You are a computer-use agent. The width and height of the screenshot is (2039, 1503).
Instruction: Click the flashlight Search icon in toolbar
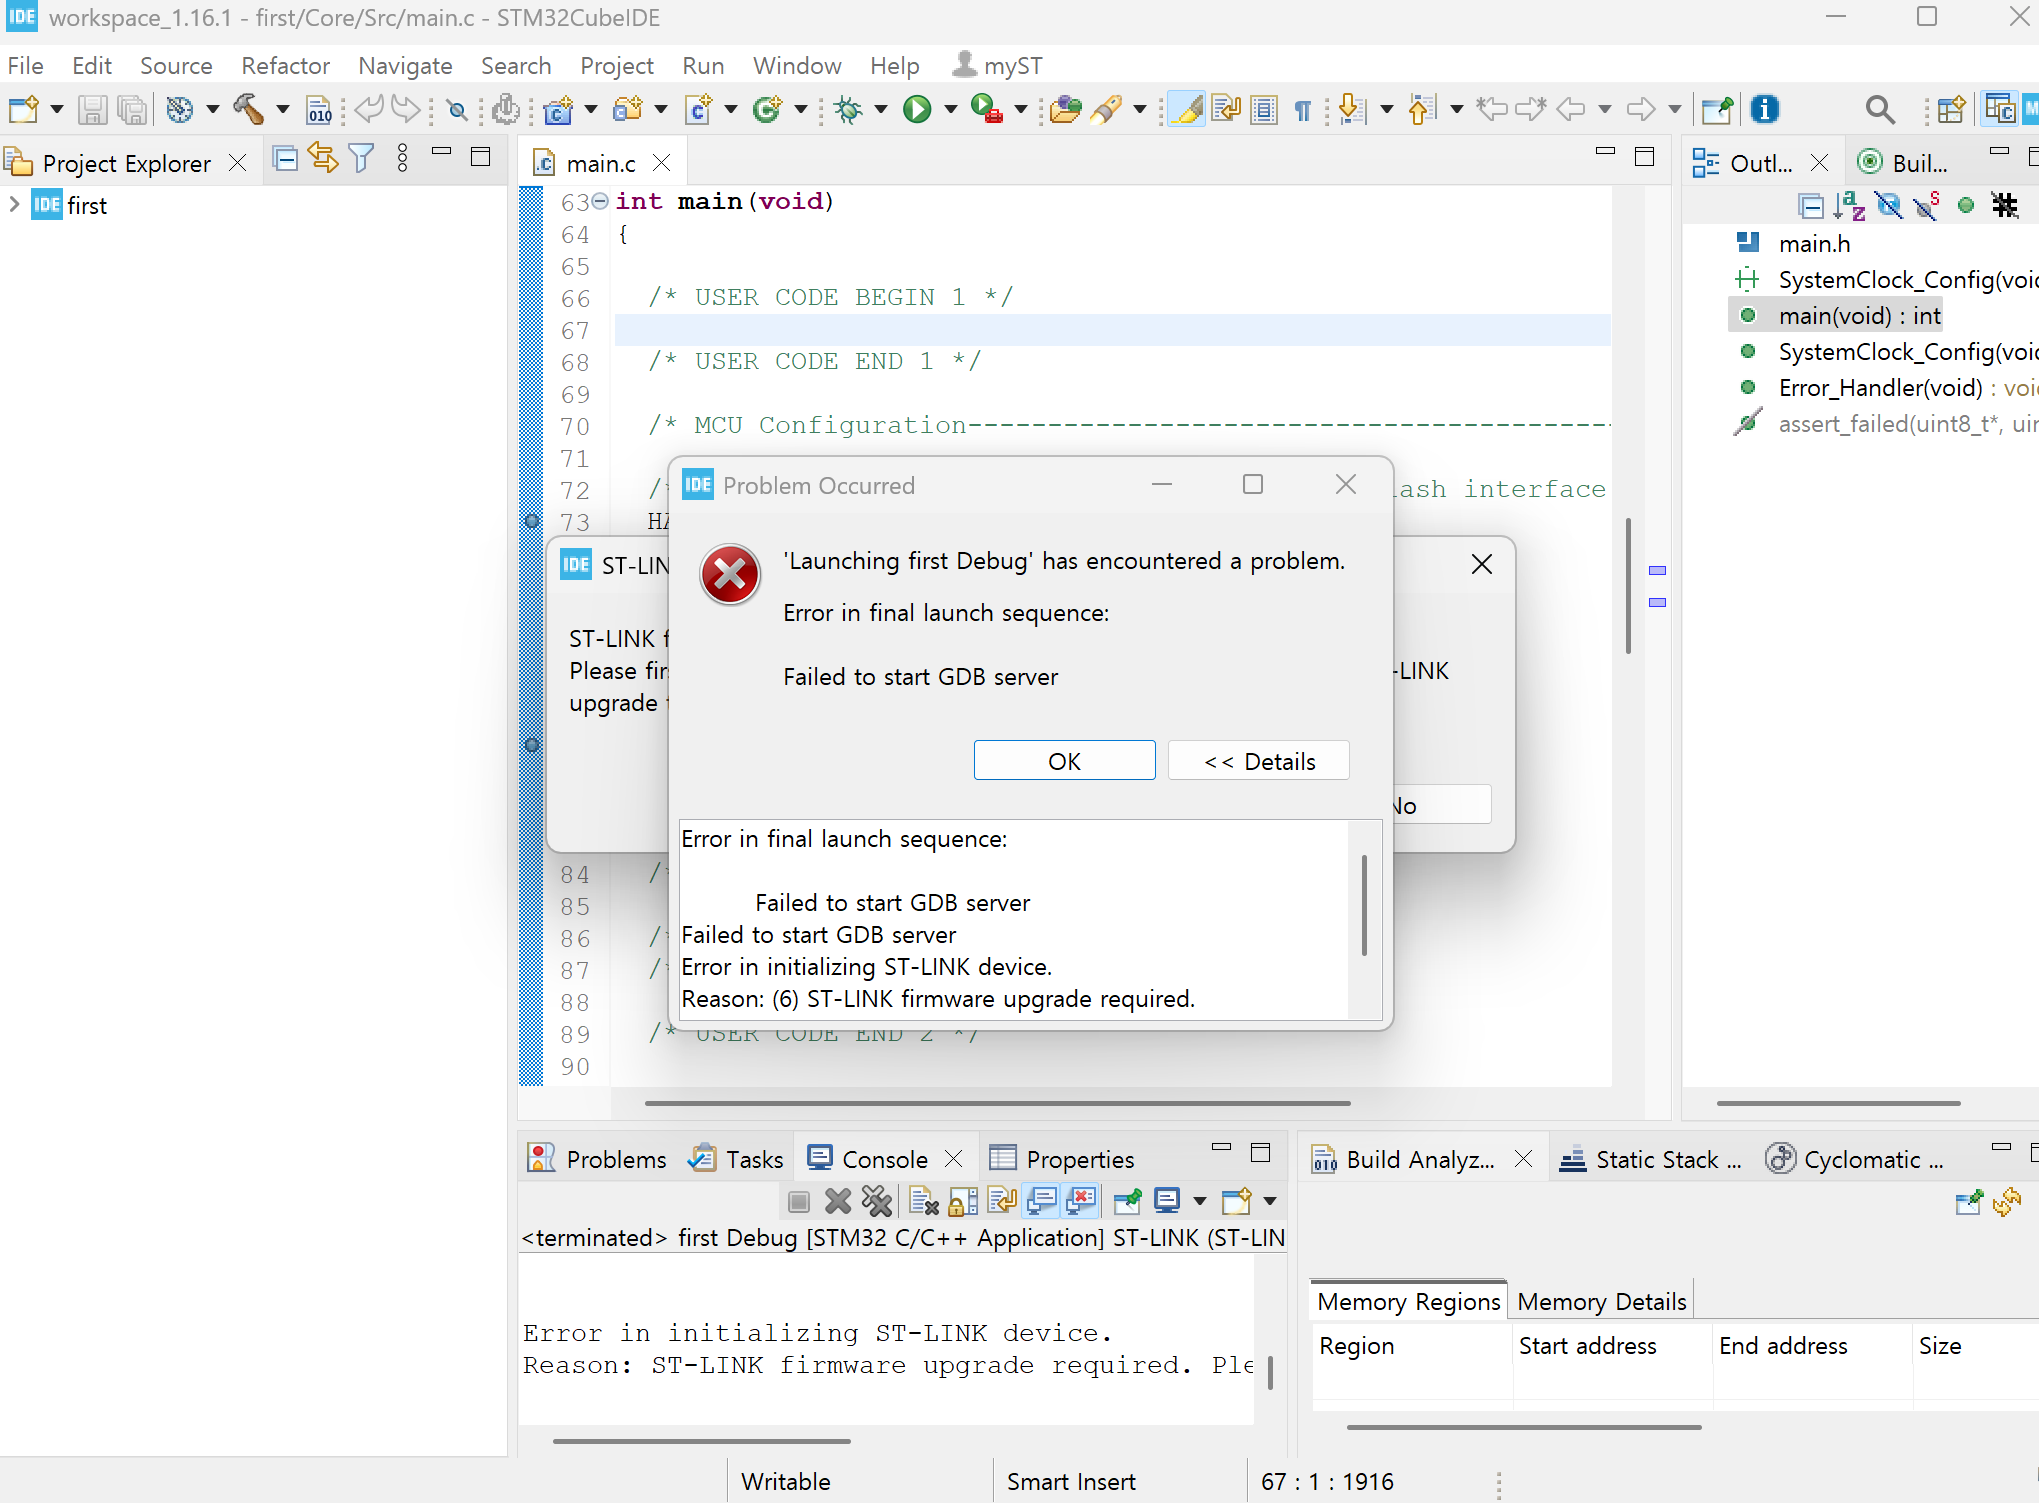pyautogui.click(x=1105, y=109)
